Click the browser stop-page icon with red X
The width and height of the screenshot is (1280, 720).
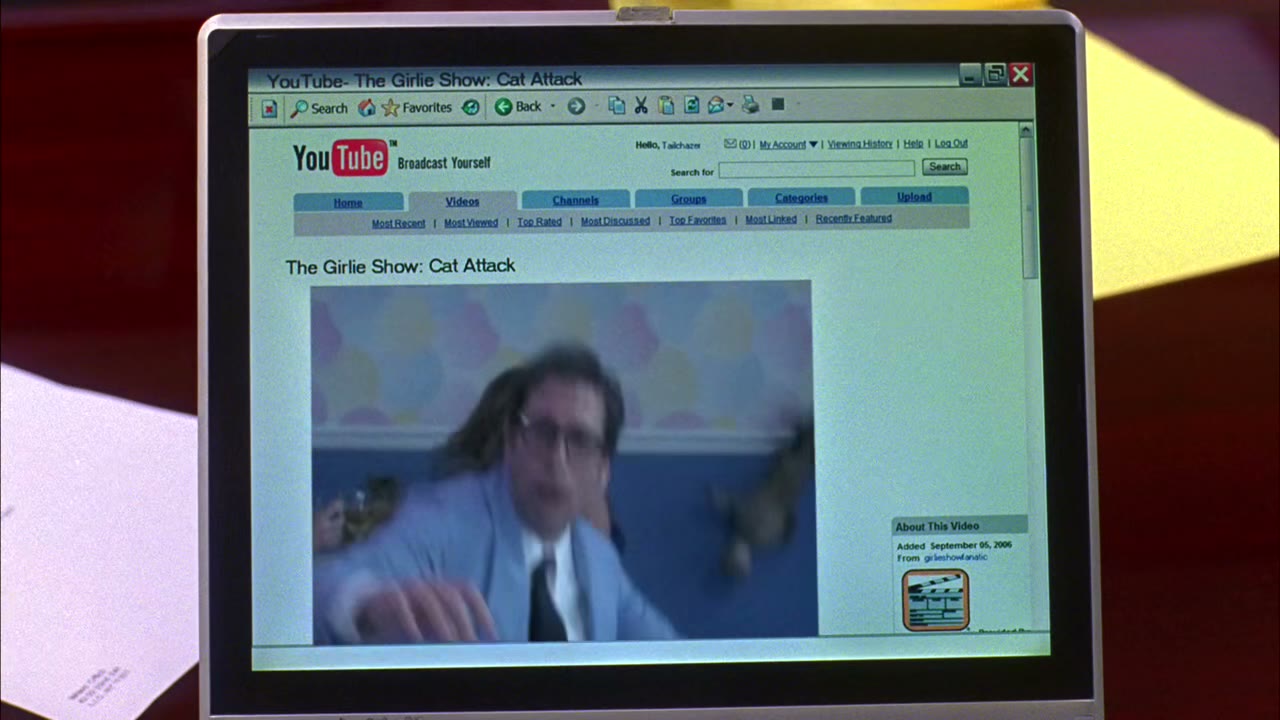[269, 108]
